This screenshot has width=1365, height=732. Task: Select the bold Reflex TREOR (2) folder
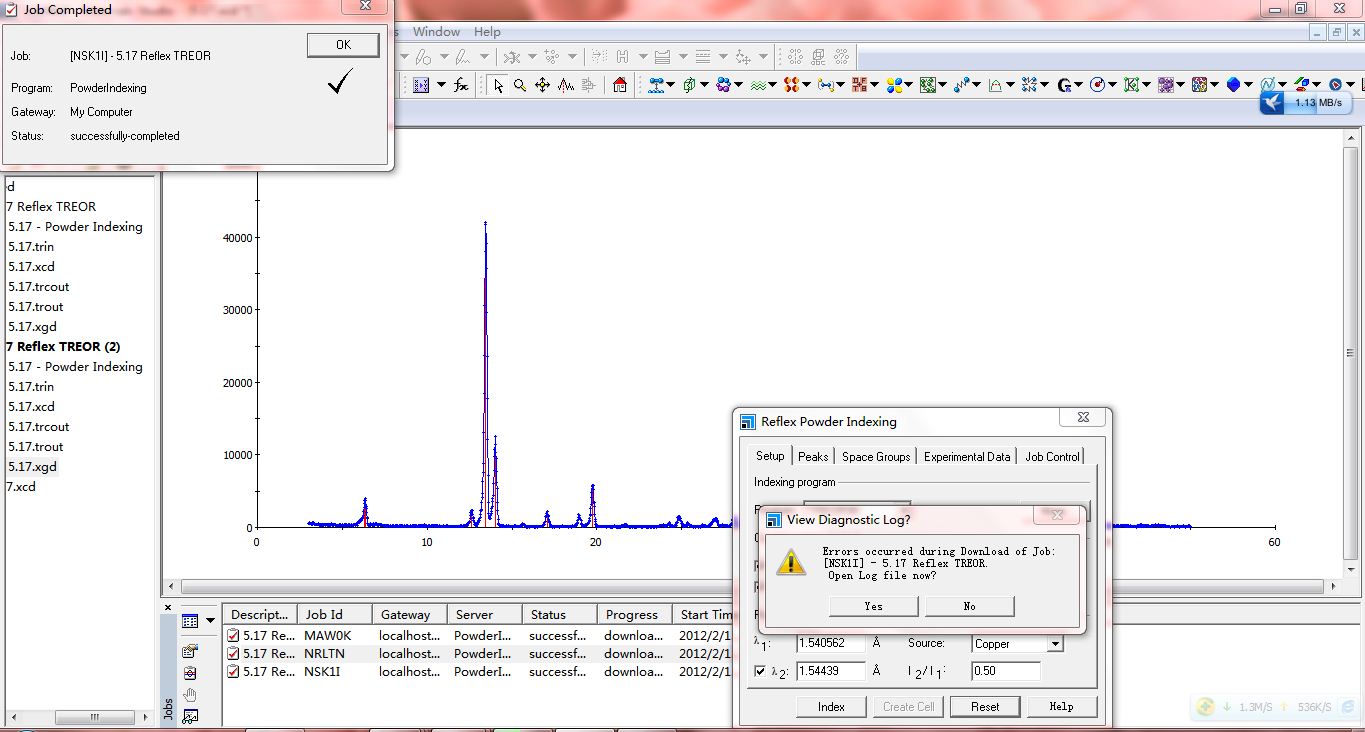(x=63, y=347)
